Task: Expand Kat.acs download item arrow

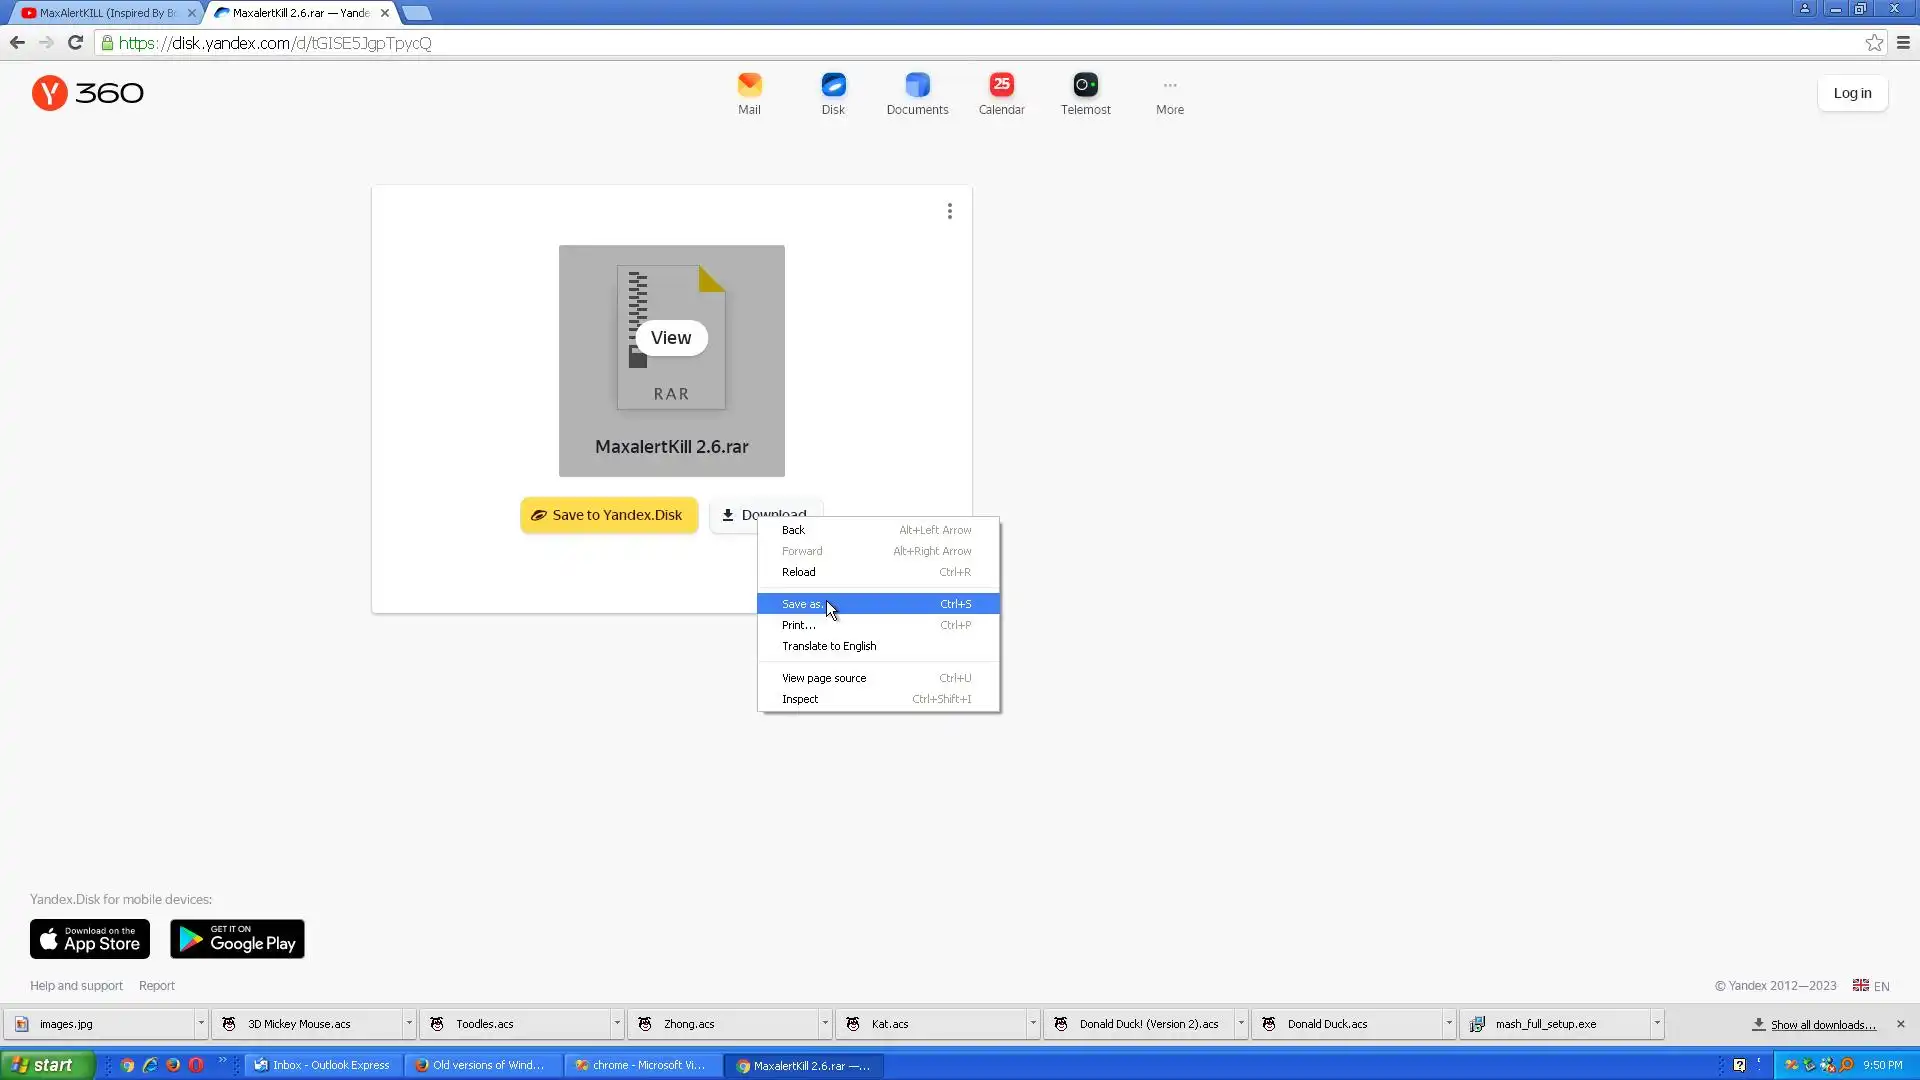Action: click(x=1033, y=1023)
